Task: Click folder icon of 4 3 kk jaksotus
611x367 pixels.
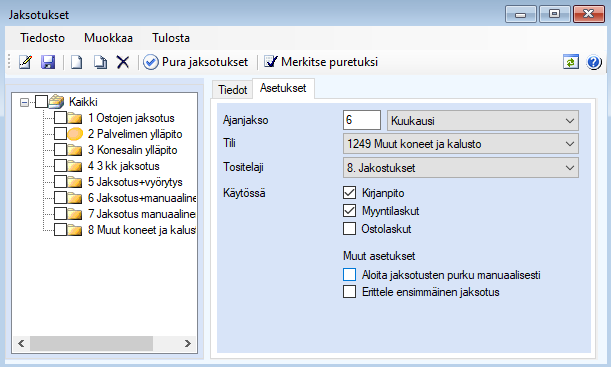Action: coord(75,166)
